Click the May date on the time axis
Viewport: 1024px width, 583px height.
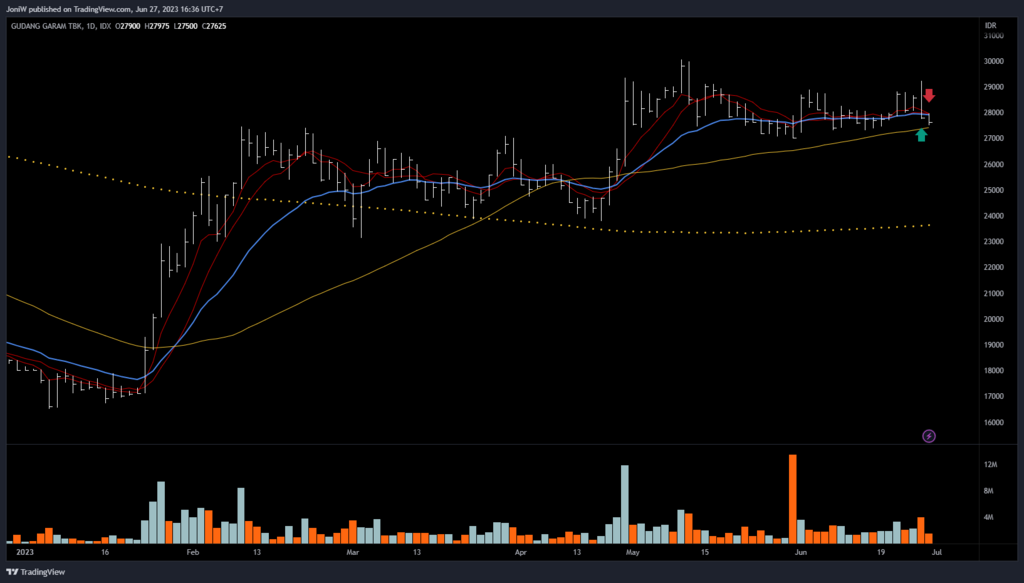632,551
